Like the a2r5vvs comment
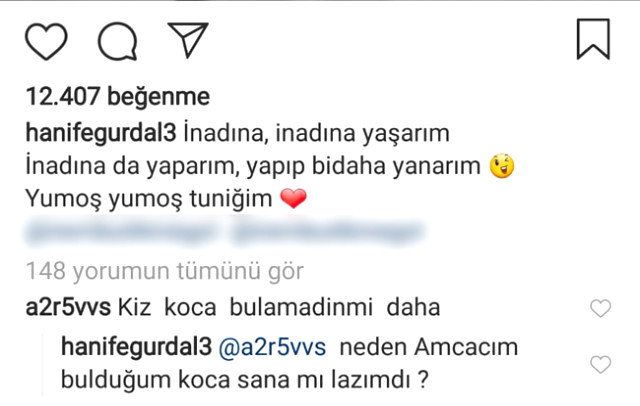640x406 pixels. coord(600,308)
